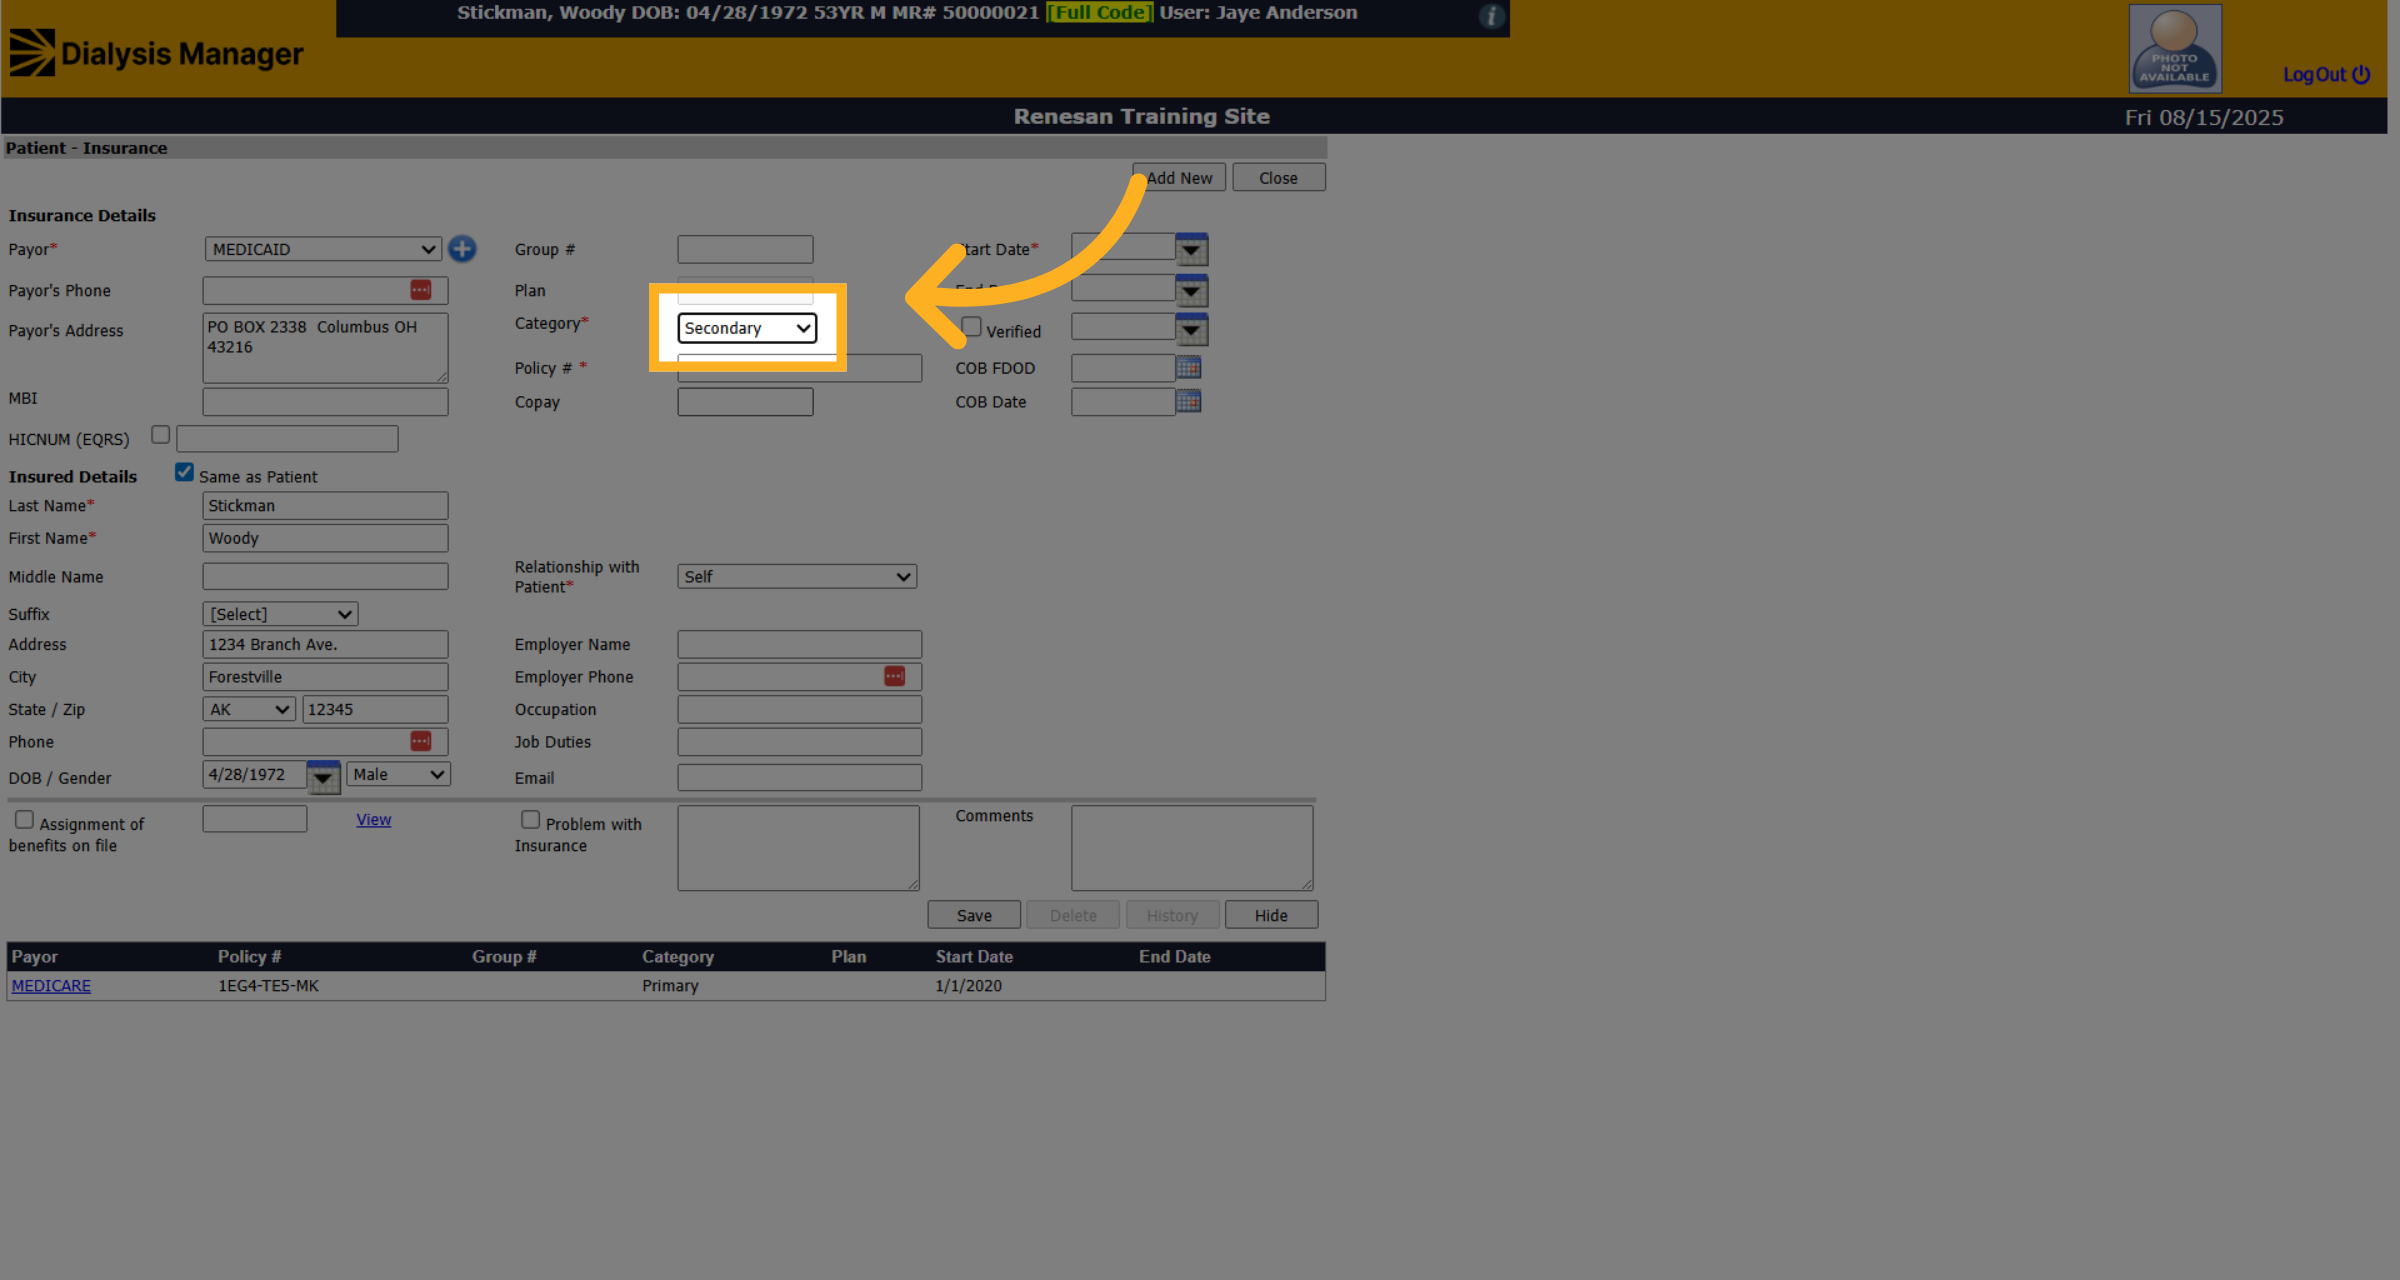Uncheck Same as Patient checkbox

184,473
